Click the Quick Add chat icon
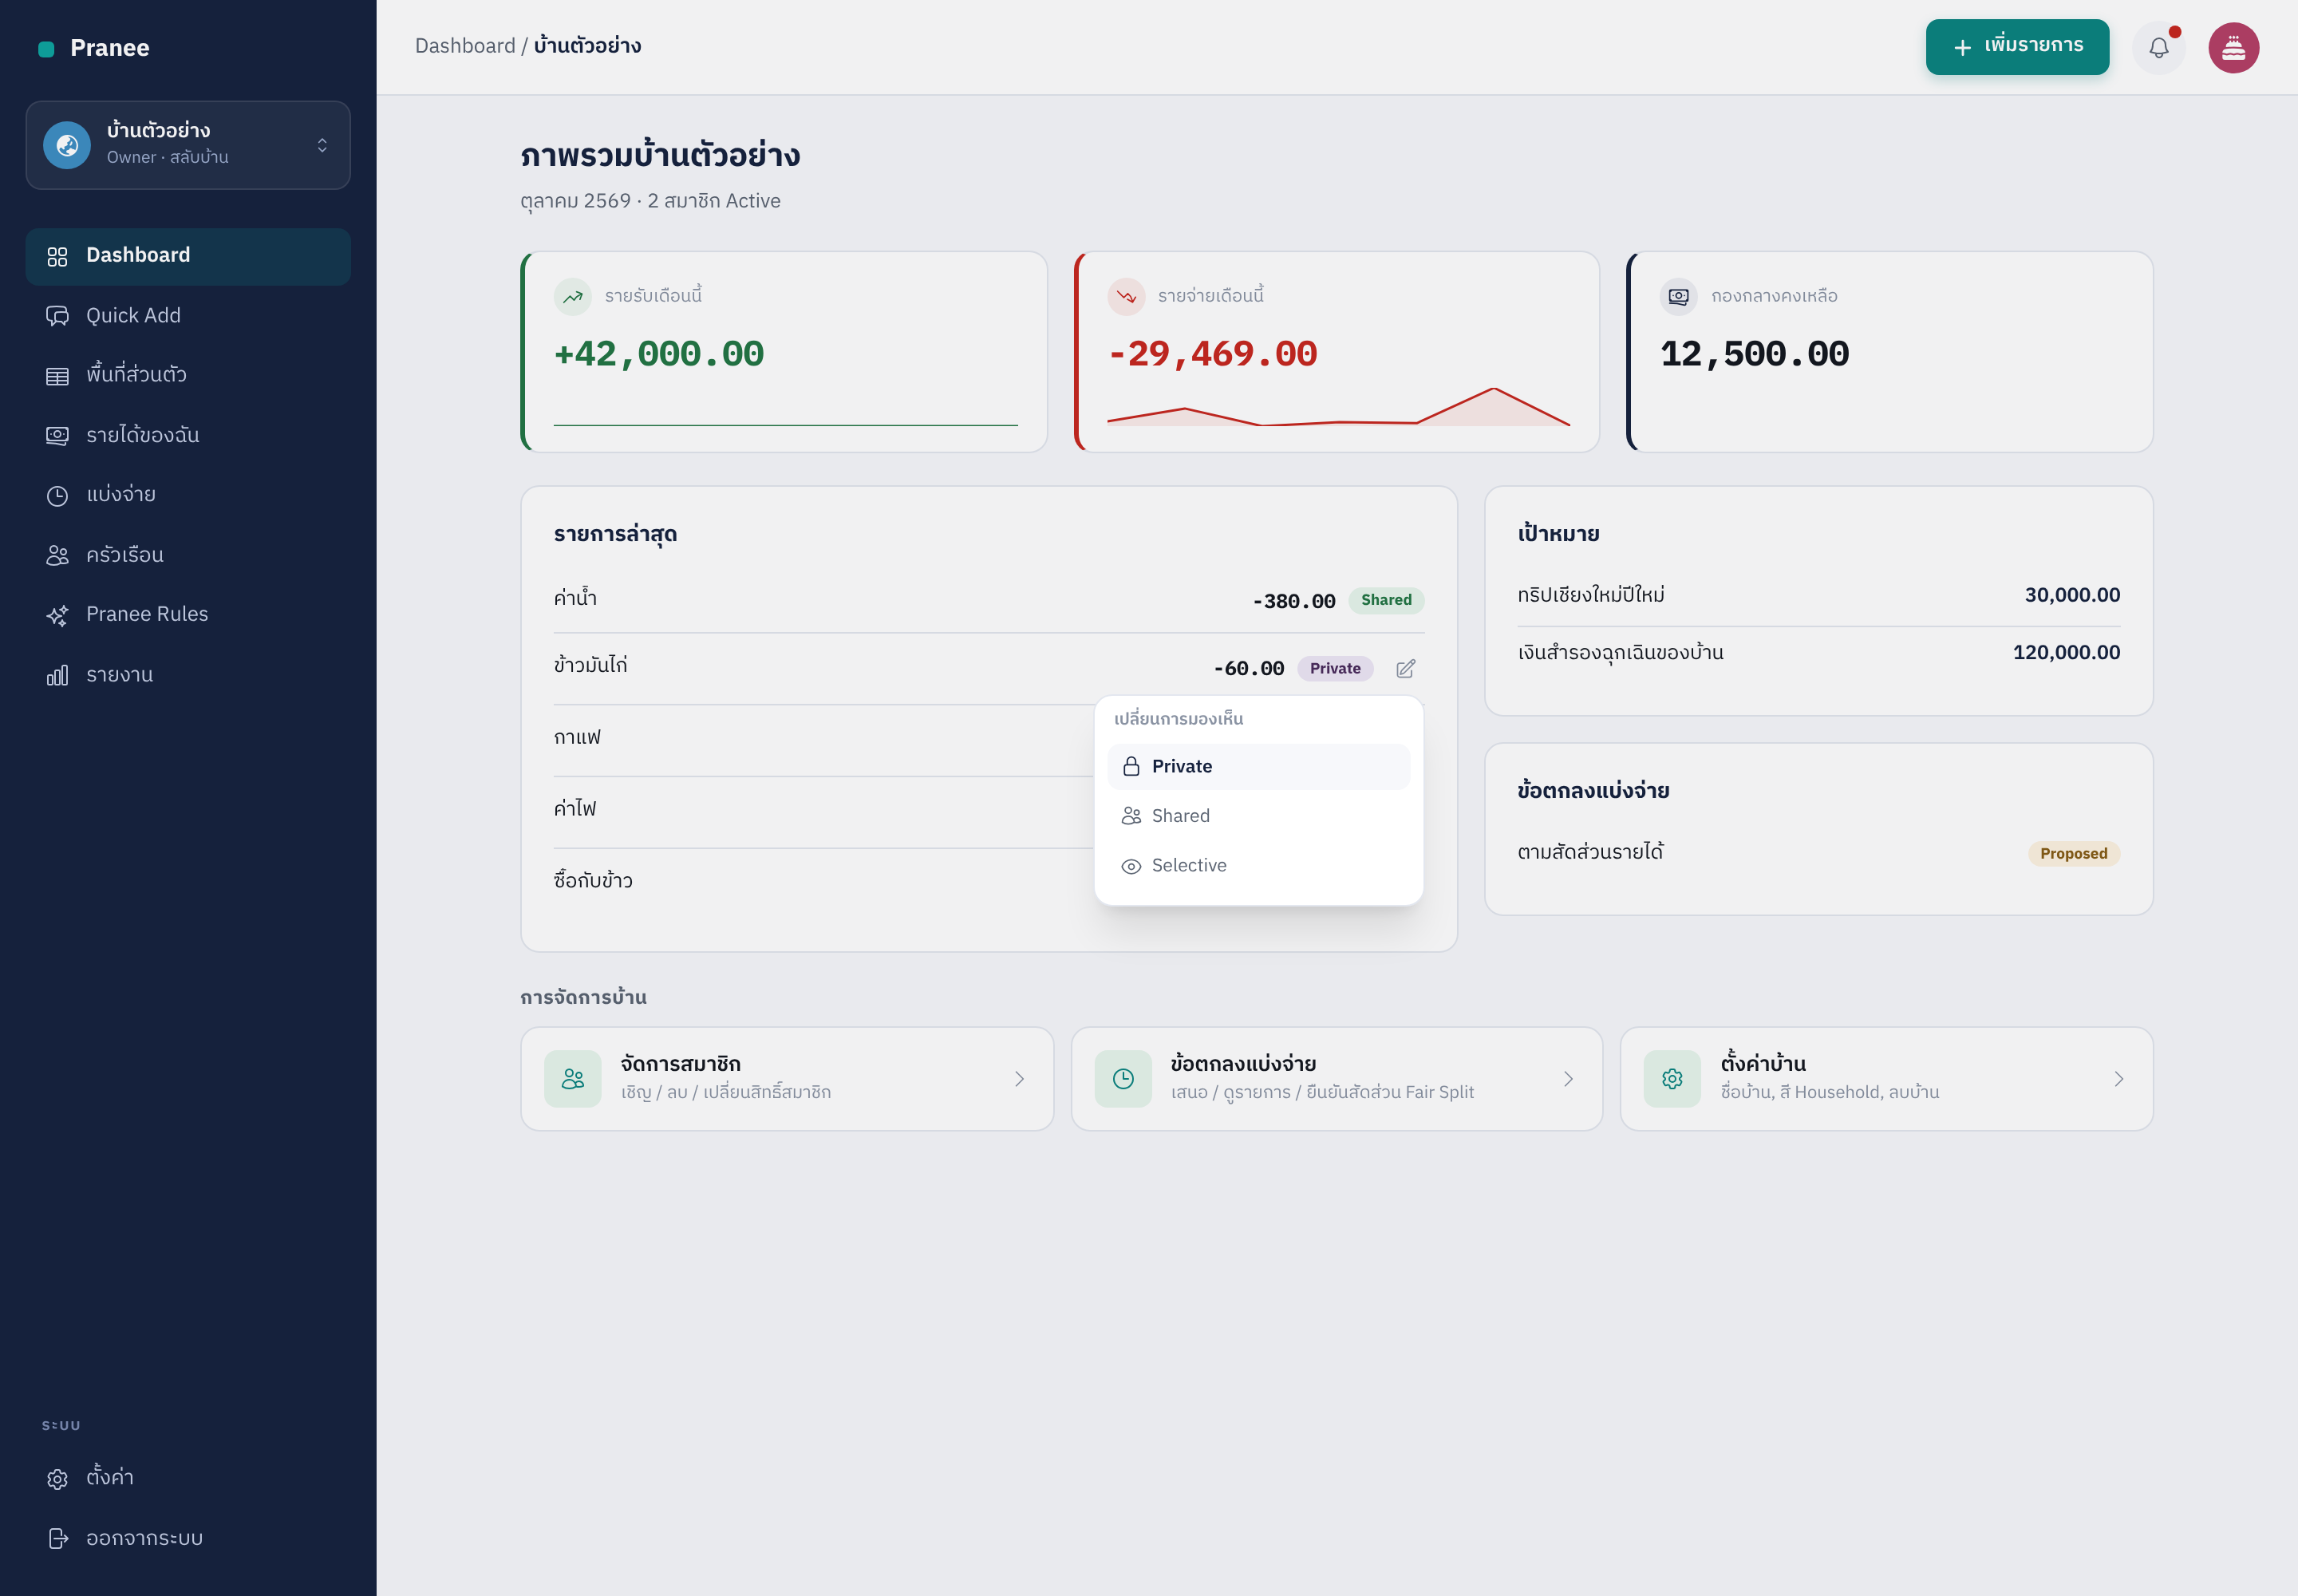The image size is (2298, 1596). click(57, 316)
